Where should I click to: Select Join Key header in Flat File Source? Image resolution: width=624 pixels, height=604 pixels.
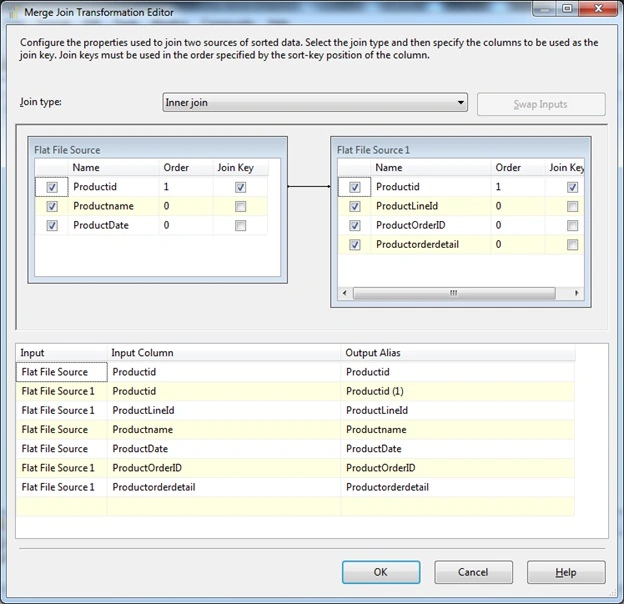(241, 168)
